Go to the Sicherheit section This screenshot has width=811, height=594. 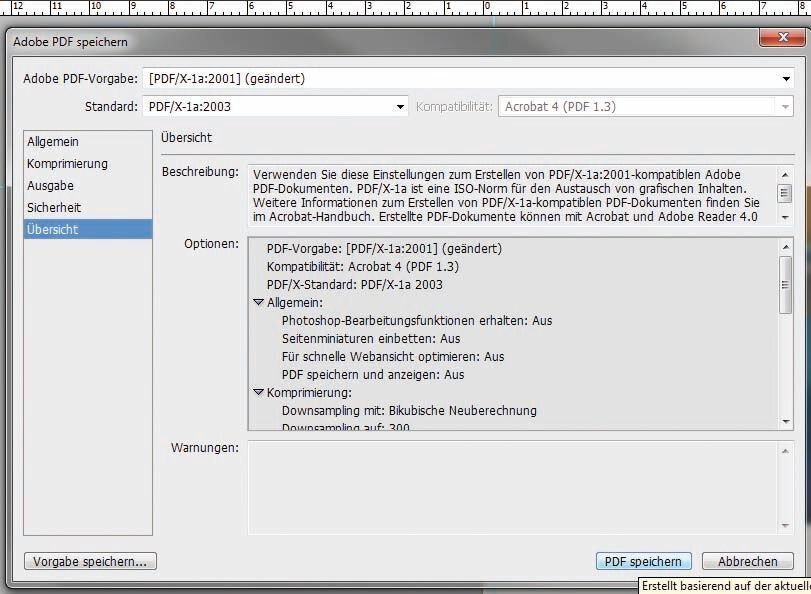[x=54, y=208]
